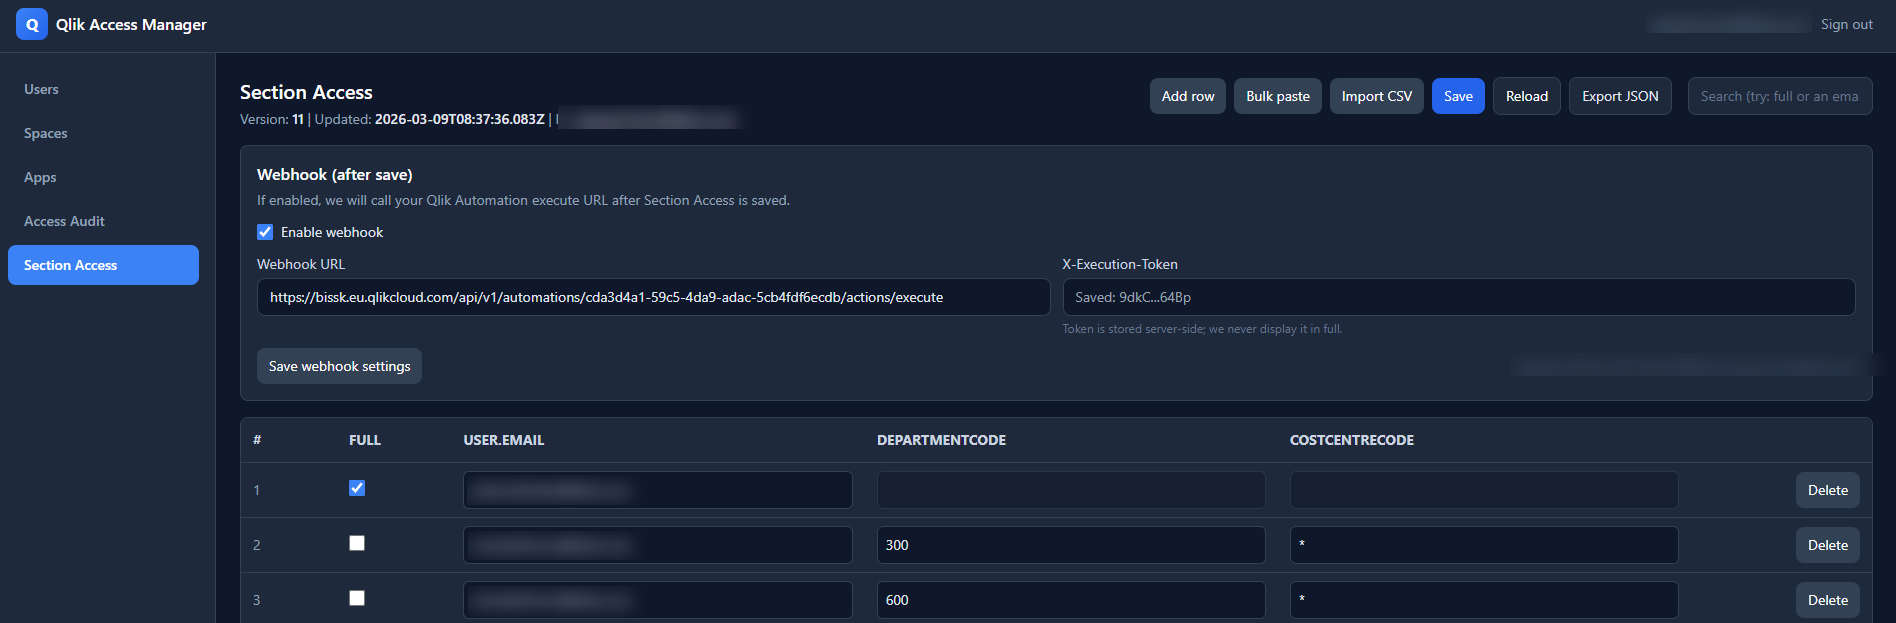
Task: Click the Reload button
Action: (1527, 96)
